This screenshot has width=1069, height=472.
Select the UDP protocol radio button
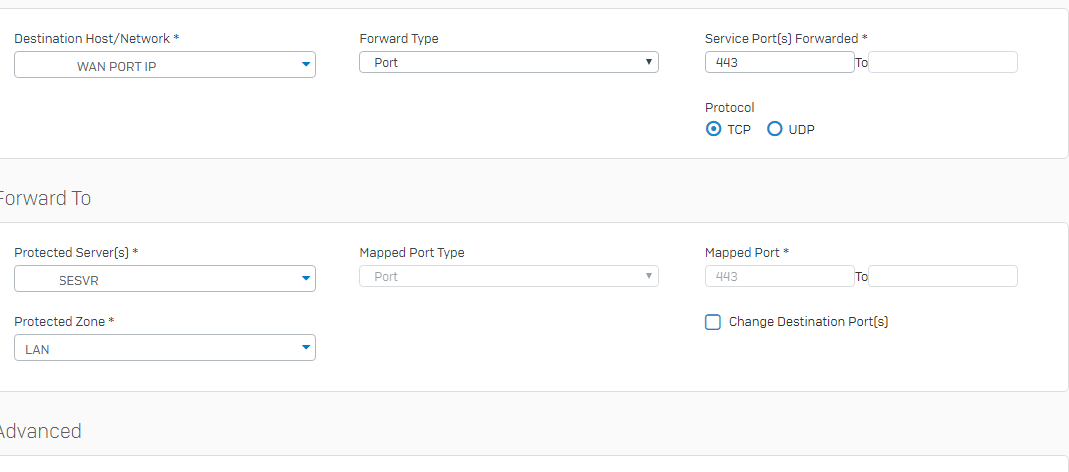pos(774,129)
